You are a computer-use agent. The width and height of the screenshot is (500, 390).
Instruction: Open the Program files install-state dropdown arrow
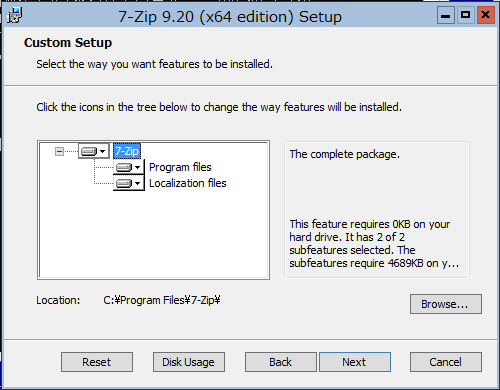138,167
